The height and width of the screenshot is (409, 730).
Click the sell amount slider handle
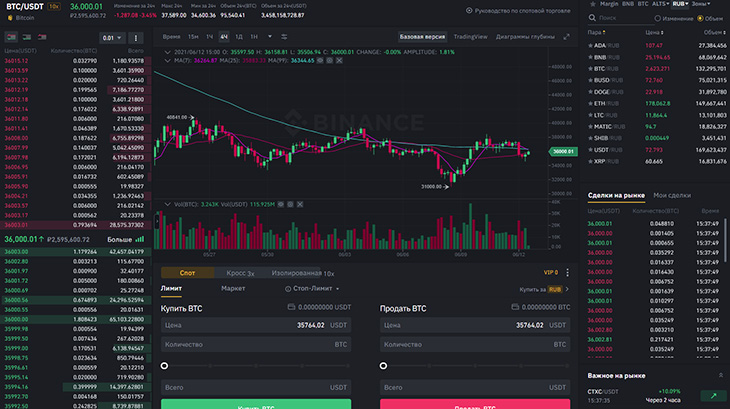coord(383,366)
